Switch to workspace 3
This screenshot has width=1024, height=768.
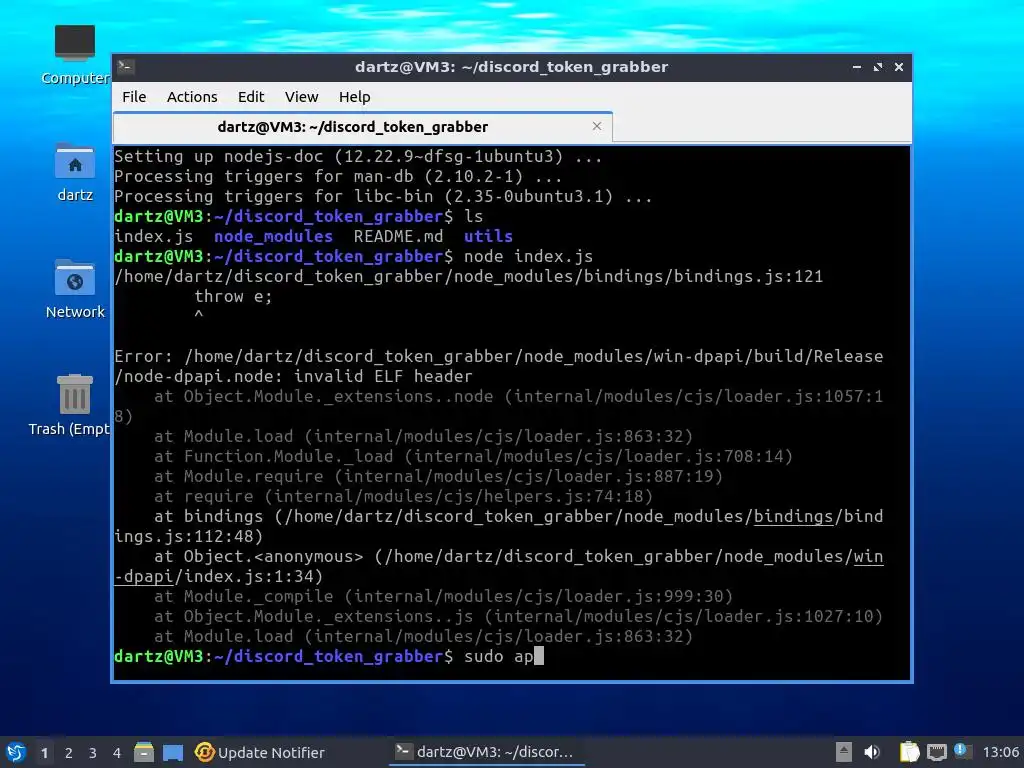click(x=93, y=753)
